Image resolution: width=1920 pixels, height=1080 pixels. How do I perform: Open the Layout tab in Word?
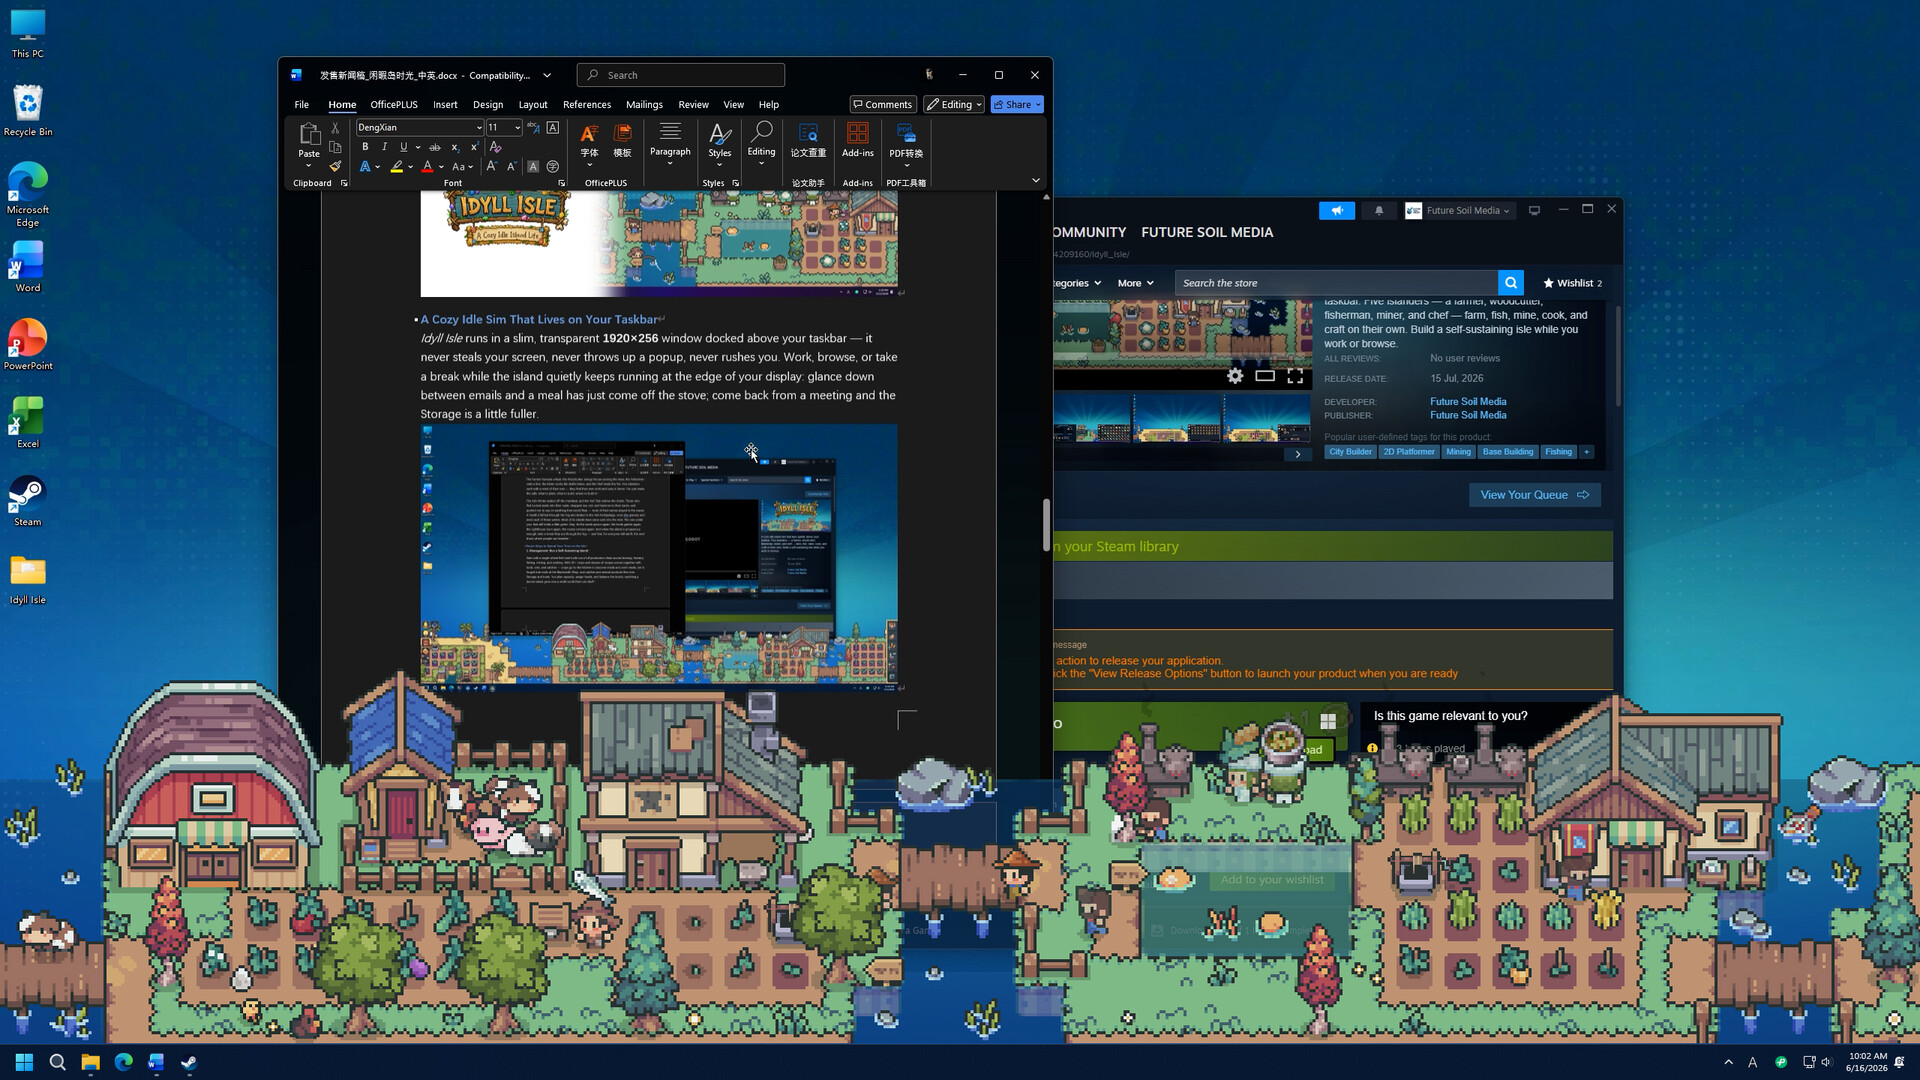point(533,104)
